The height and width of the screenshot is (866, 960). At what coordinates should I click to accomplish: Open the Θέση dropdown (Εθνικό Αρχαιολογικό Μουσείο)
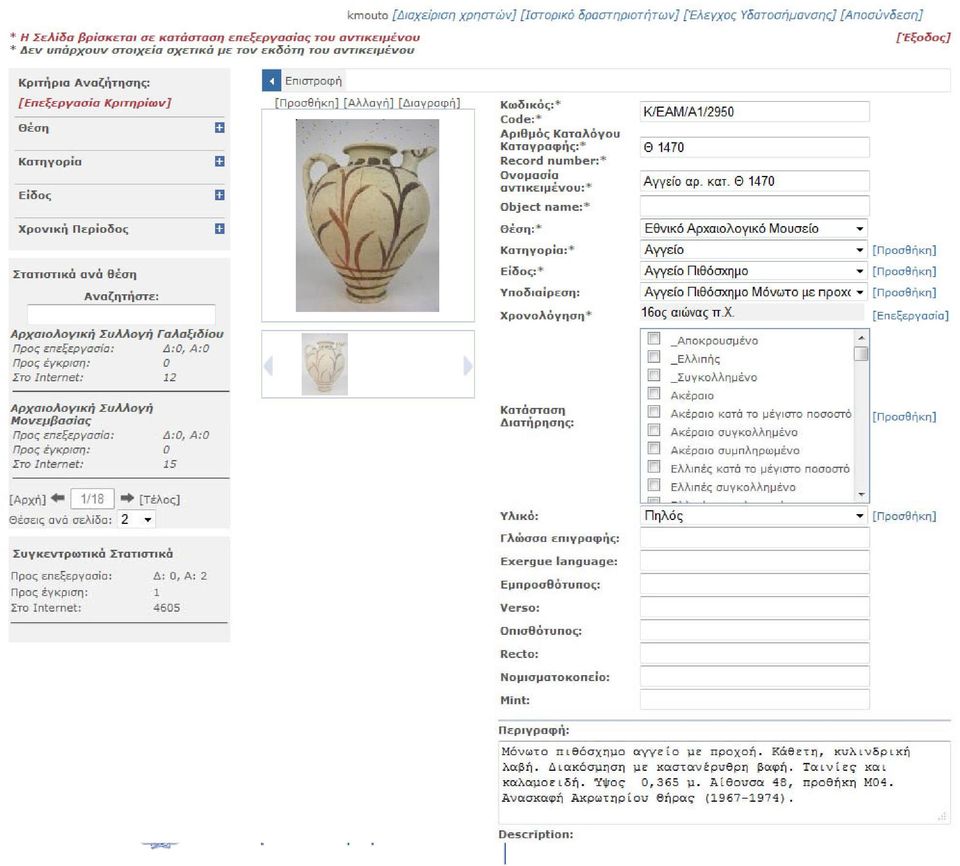pos(754,228)
